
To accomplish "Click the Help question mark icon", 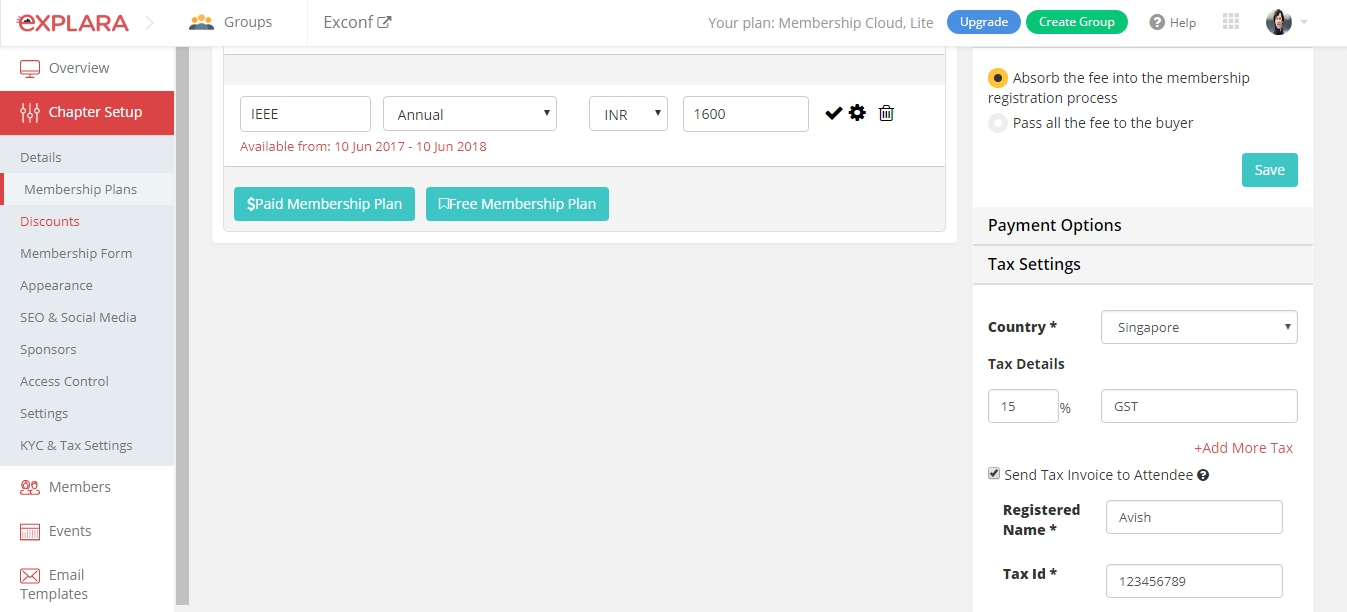I will [x=1157, y=22].
